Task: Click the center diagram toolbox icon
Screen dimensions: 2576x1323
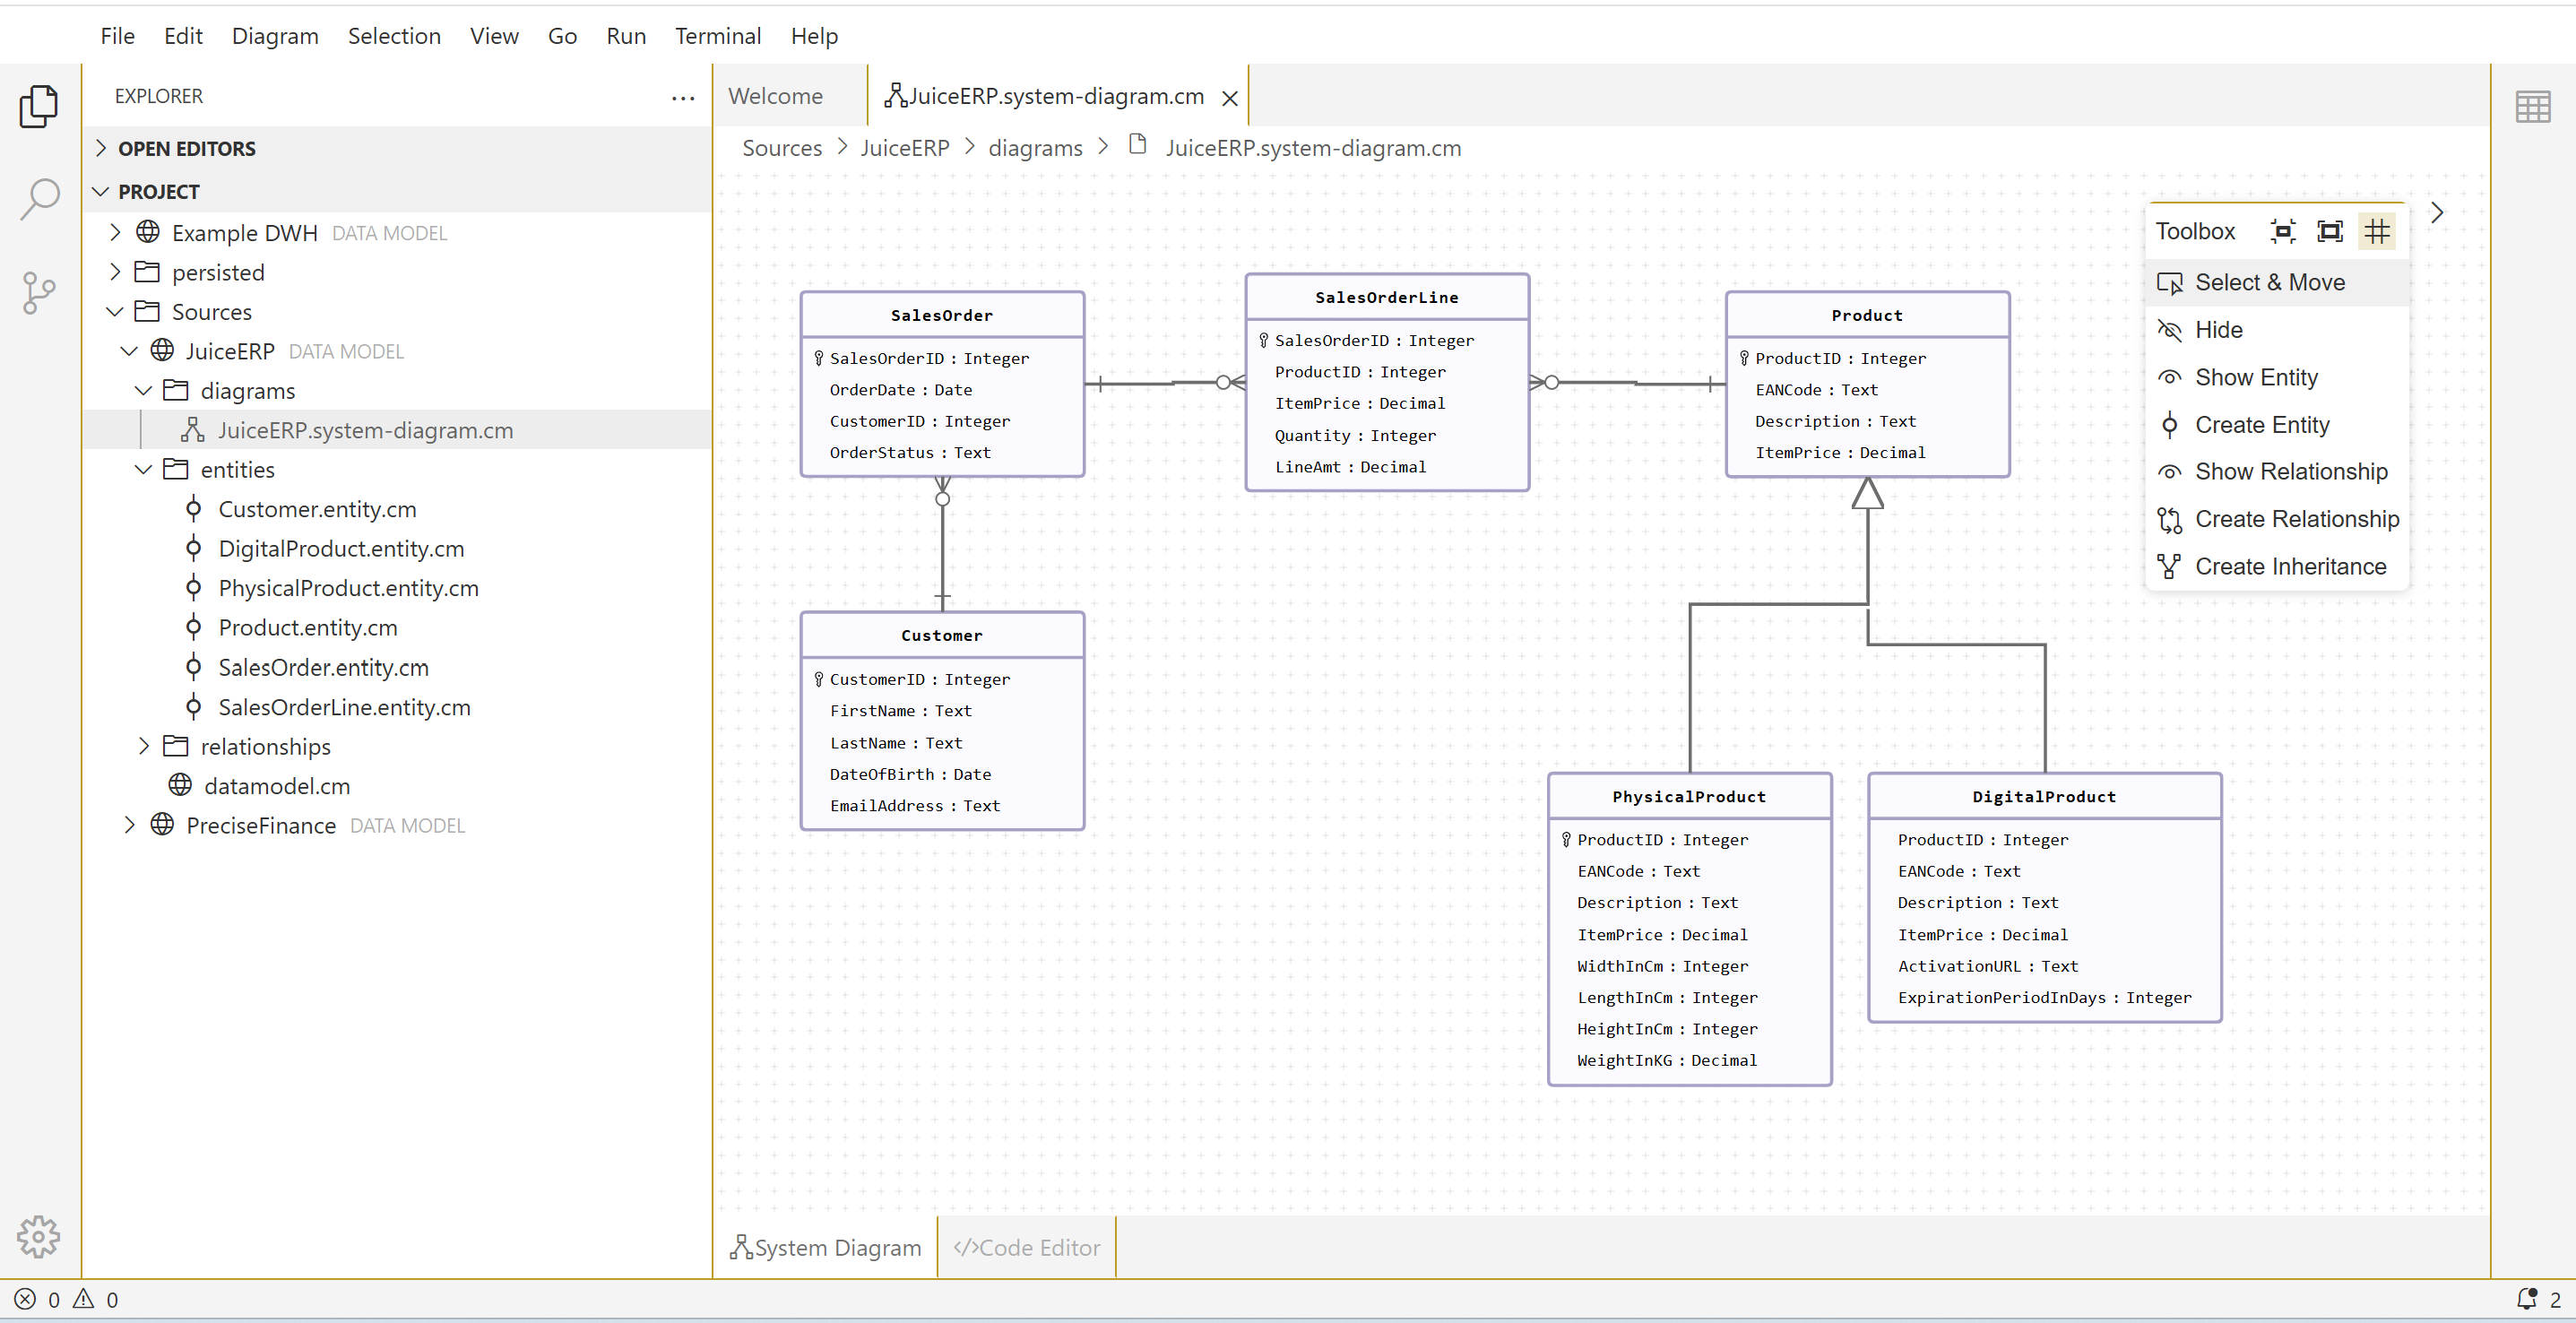Action: (2282, 231)
